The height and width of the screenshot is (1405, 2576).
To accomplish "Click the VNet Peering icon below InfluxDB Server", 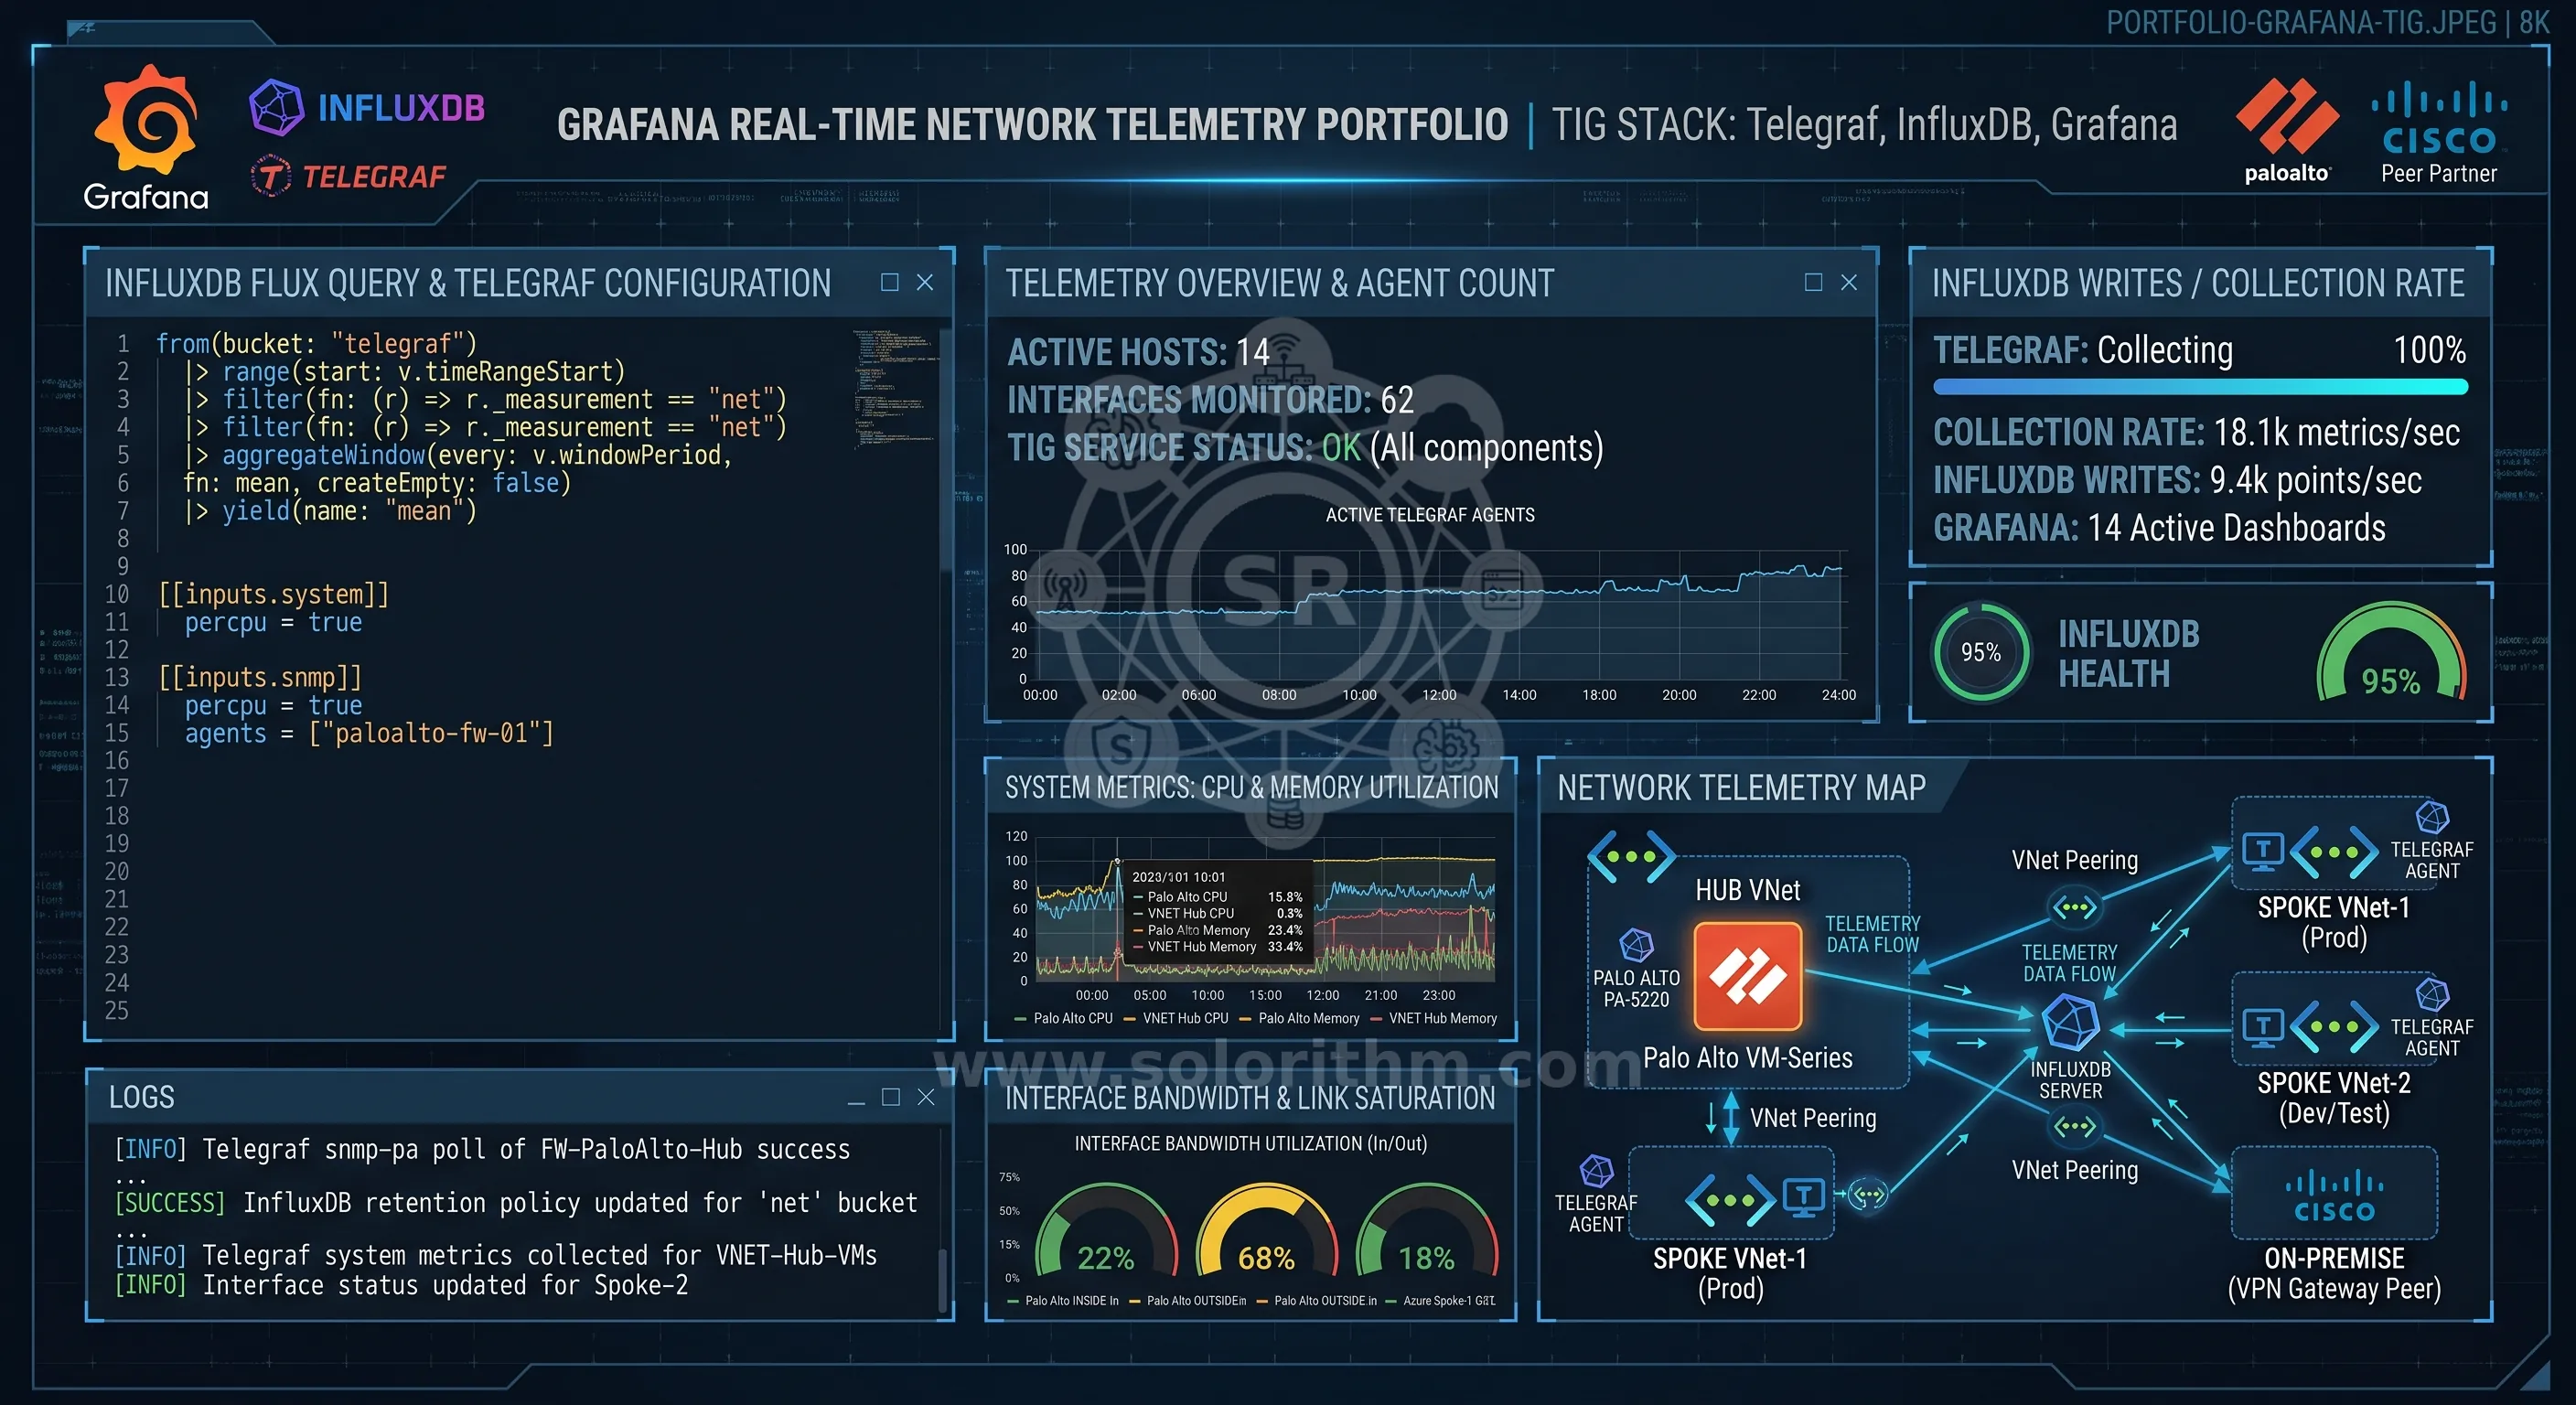I will tap(2074, 1127).
